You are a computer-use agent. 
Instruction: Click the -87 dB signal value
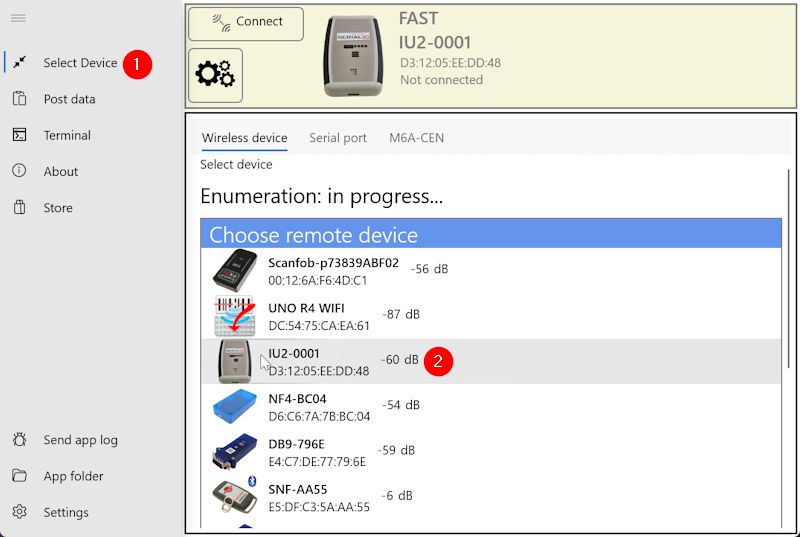(x=401, y=314)
